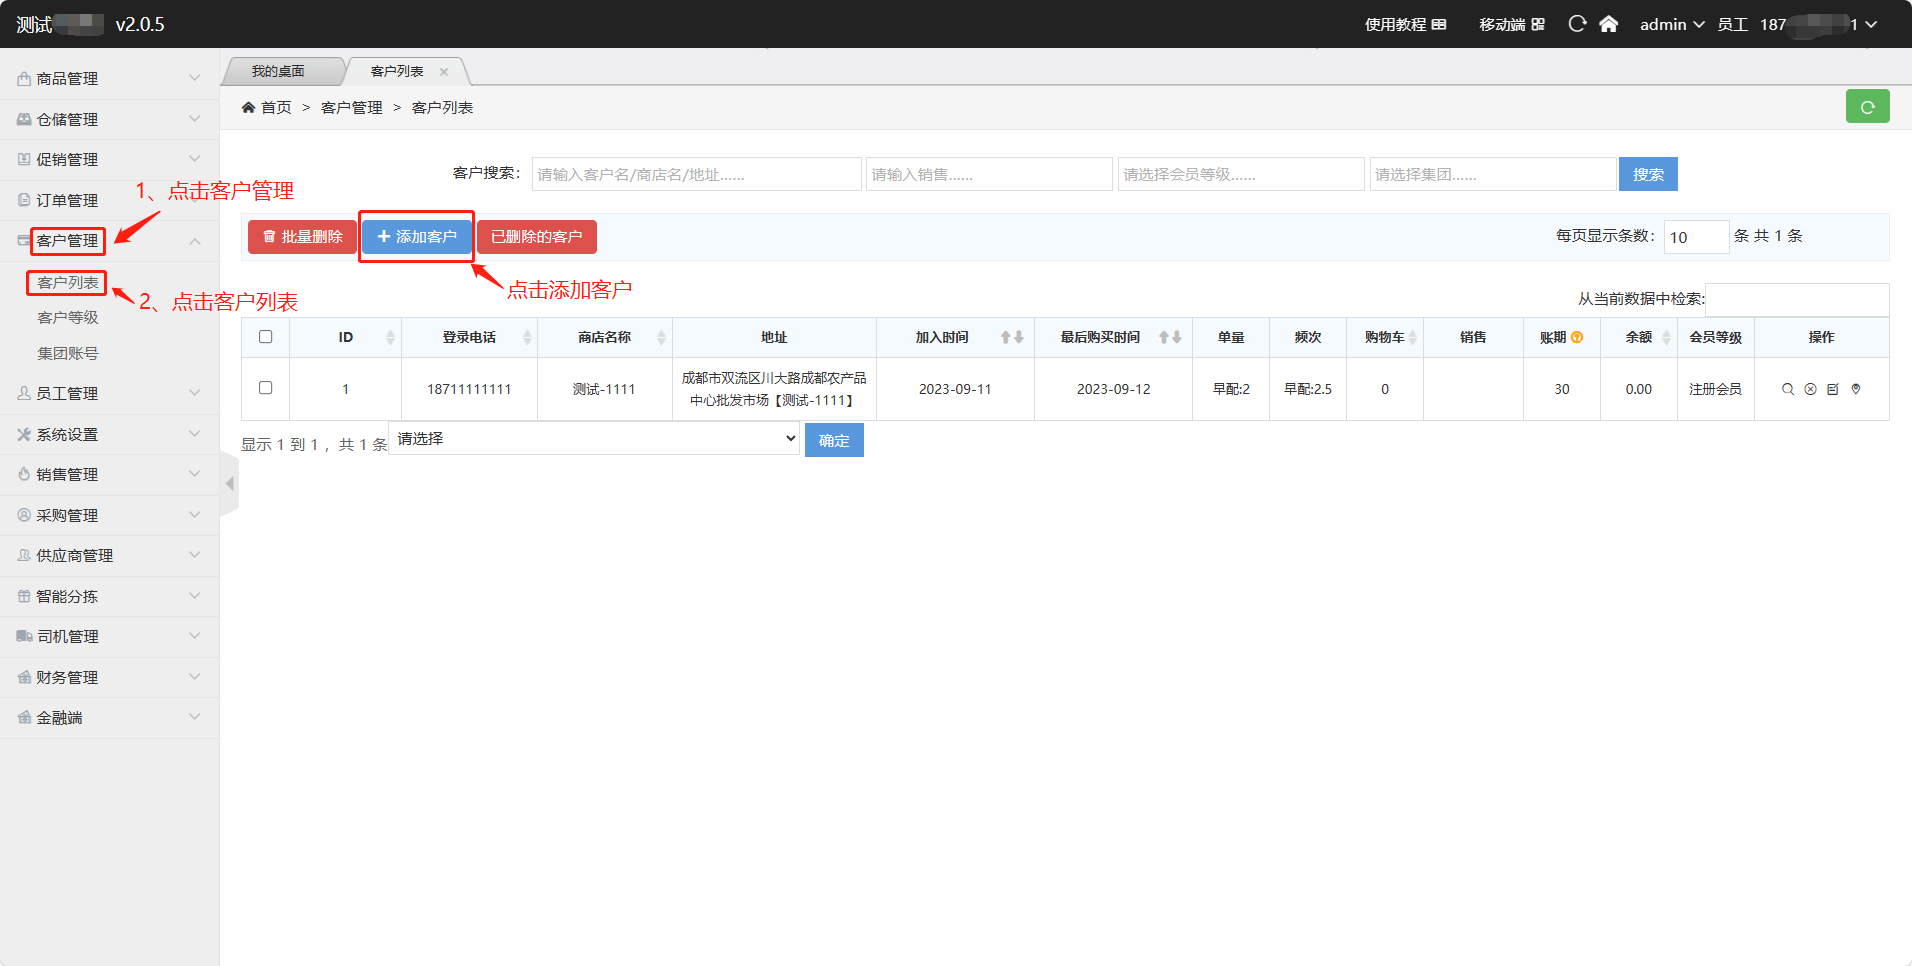The height and width of the screenshot is (966, 1912).
Task: Click the home icon in top bar
Action: tap(1608, 24)
